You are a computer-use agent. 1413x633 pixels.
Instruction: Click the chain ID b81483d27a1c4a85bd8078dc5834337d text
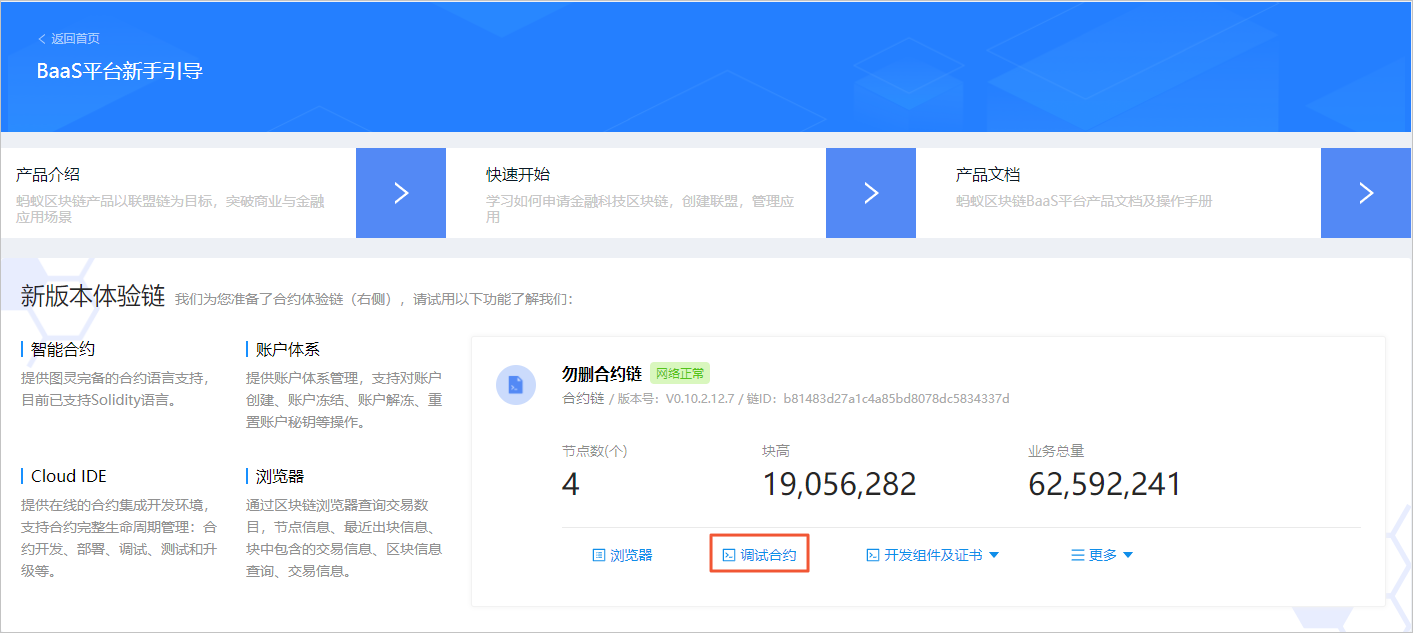(896, 399)
